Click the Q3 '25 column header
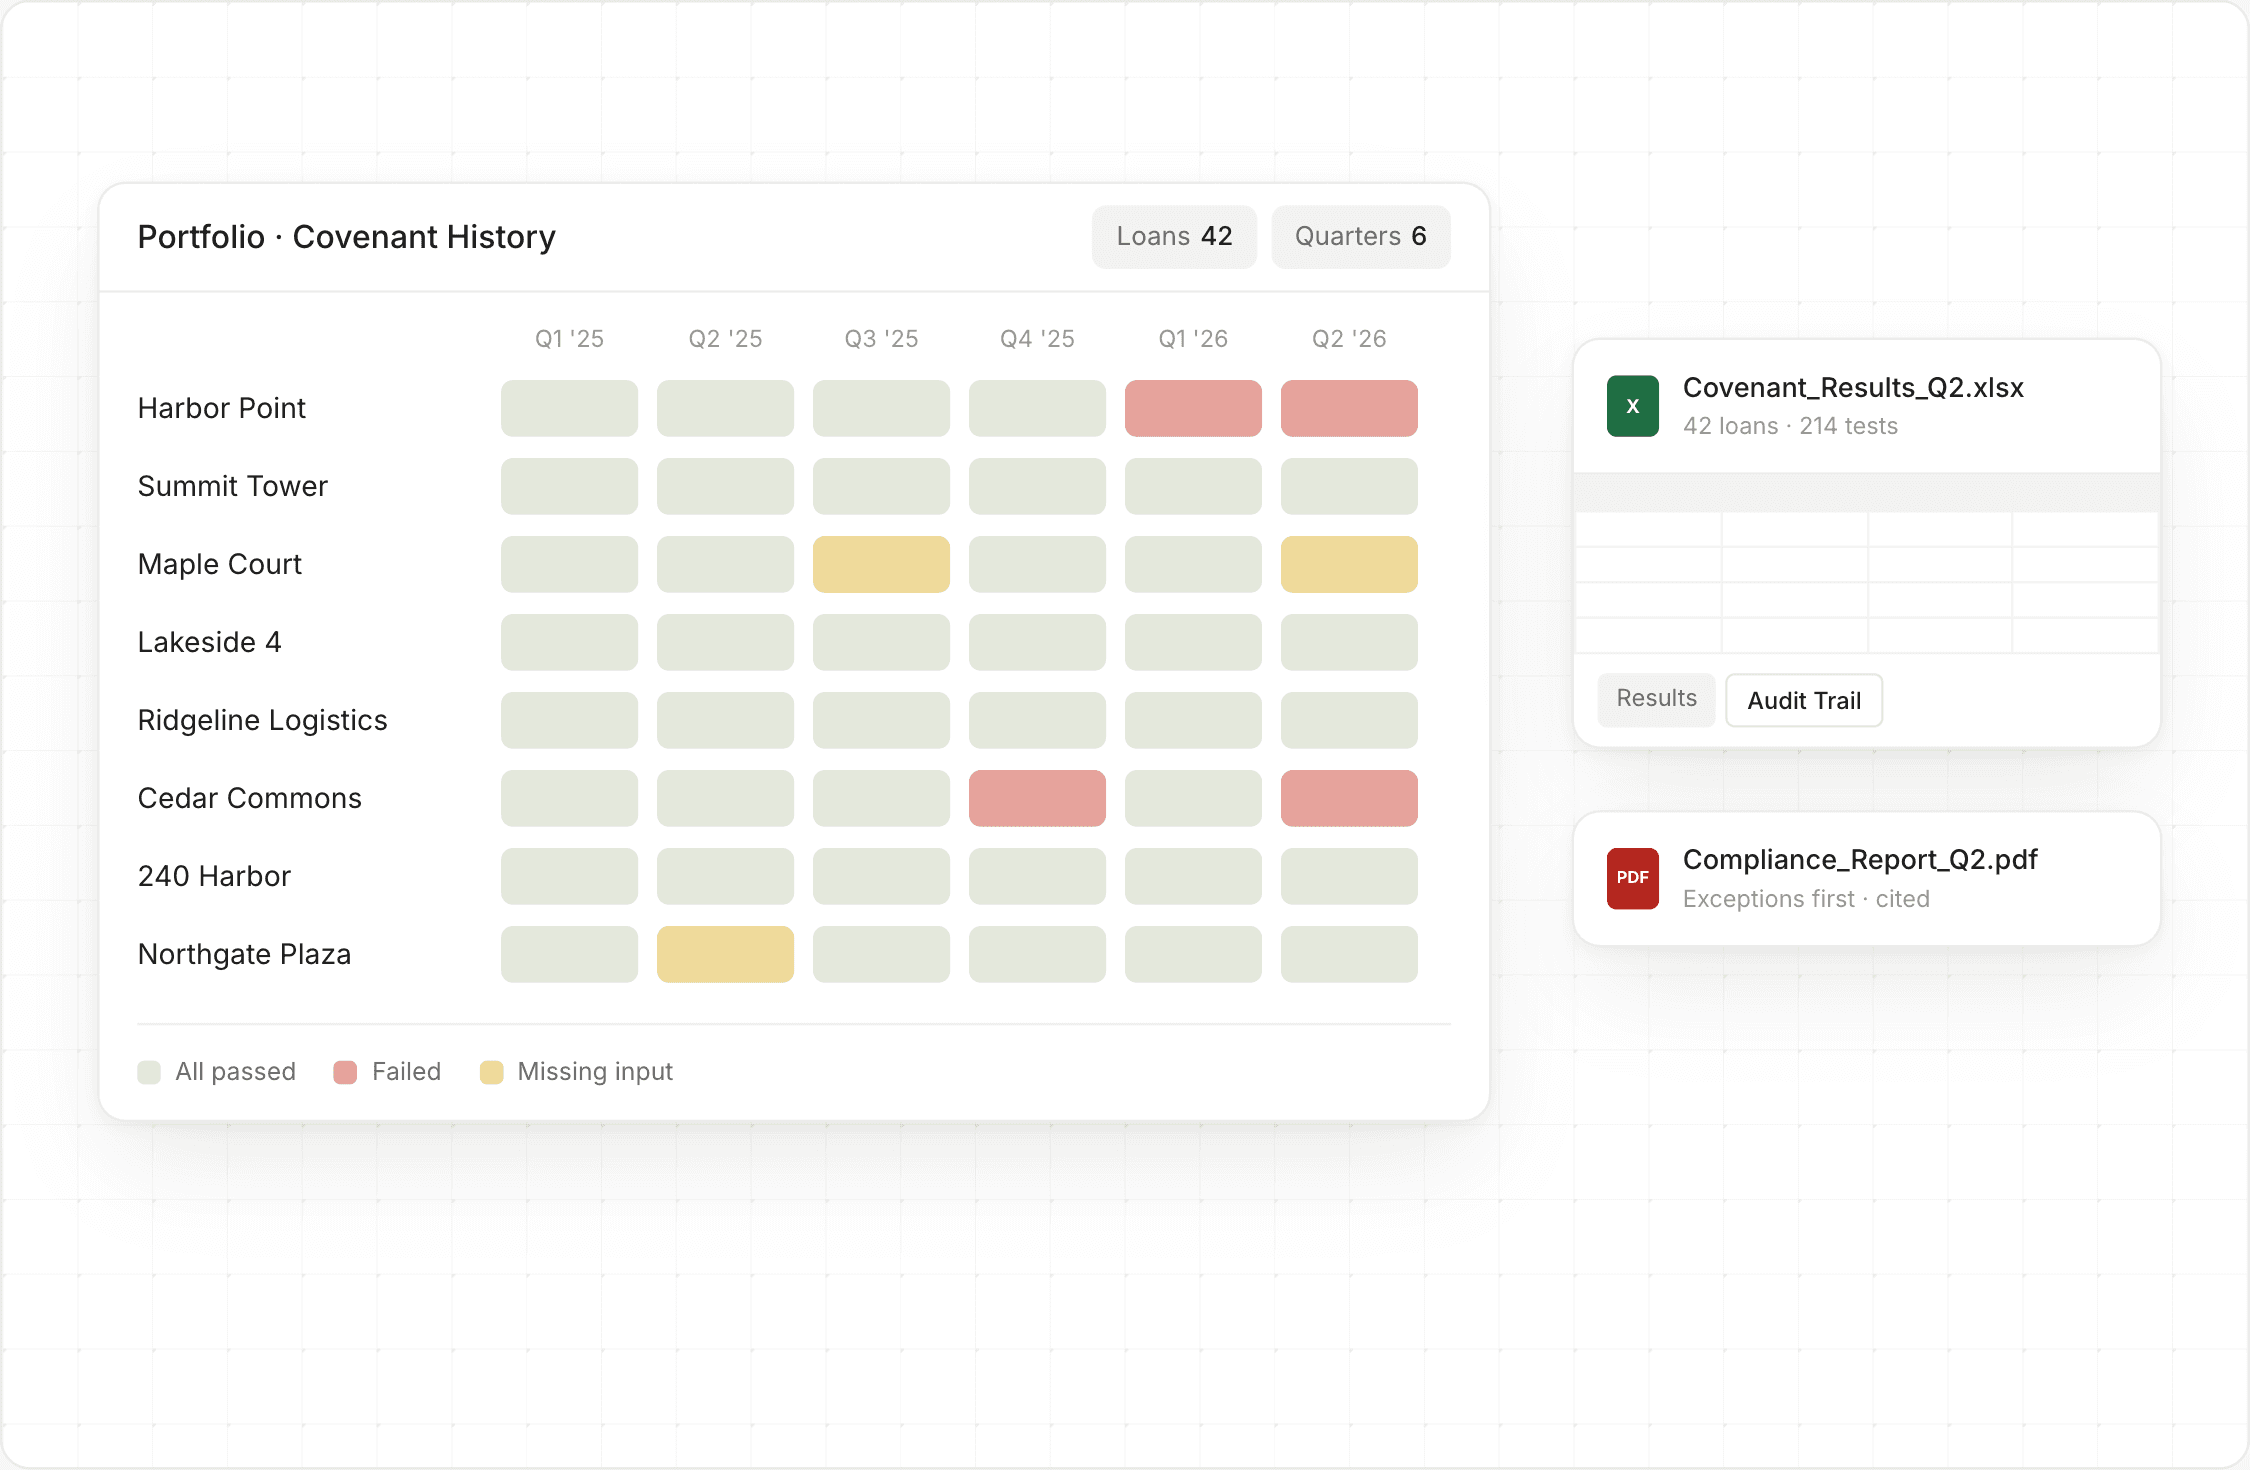Image resolution: width=2250 pixels, height=1470 pixels. tap(881, 339)
